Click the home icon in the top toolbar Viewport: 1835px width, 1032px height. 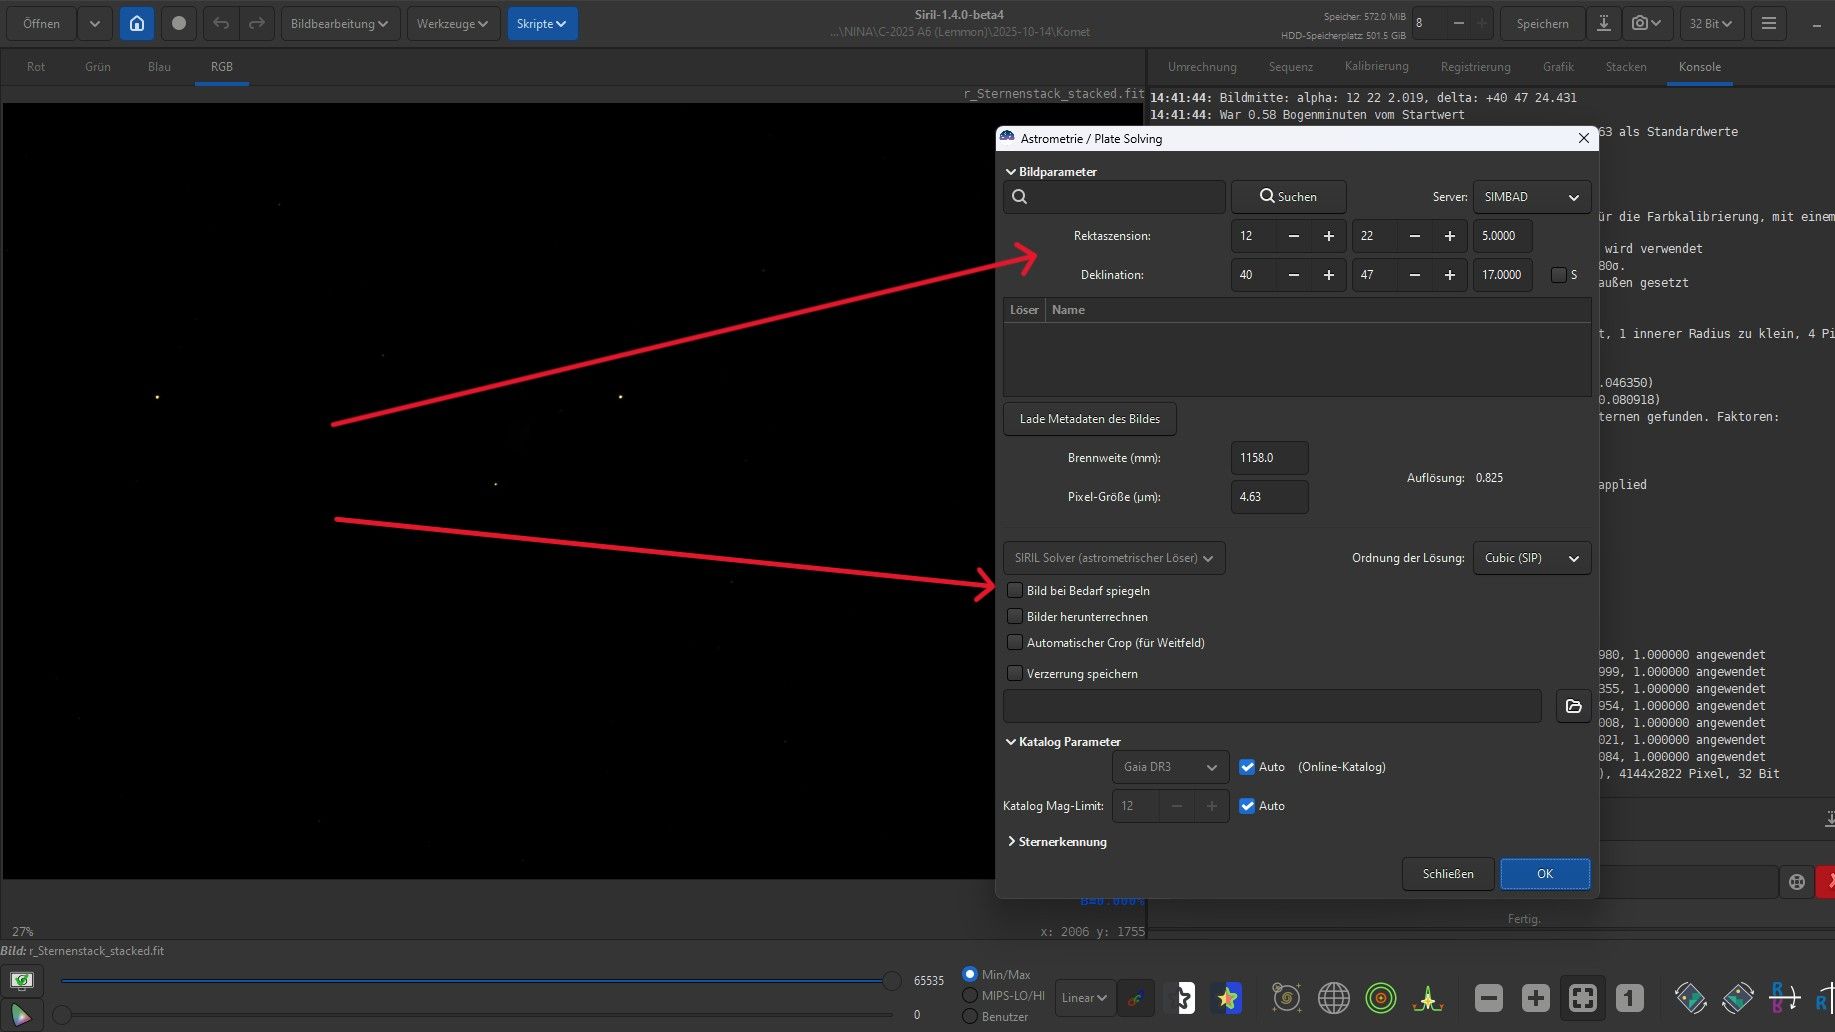click(x=137, y=23)
